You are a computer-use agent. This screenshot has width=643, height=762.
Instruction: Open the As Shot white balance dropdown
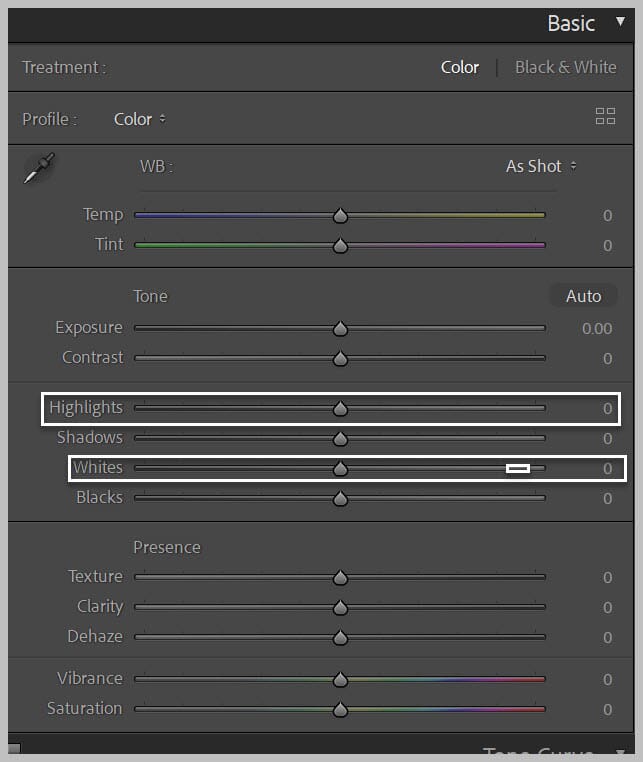[x=541, y=166]
